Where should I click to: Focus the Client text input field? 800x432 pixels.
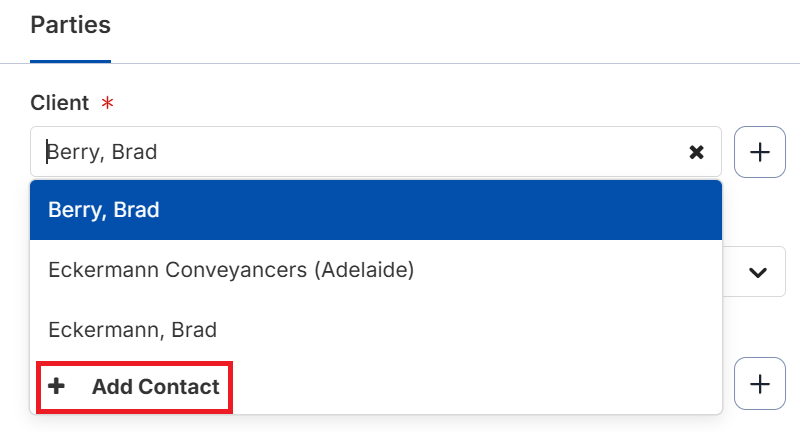pos(400,152)
